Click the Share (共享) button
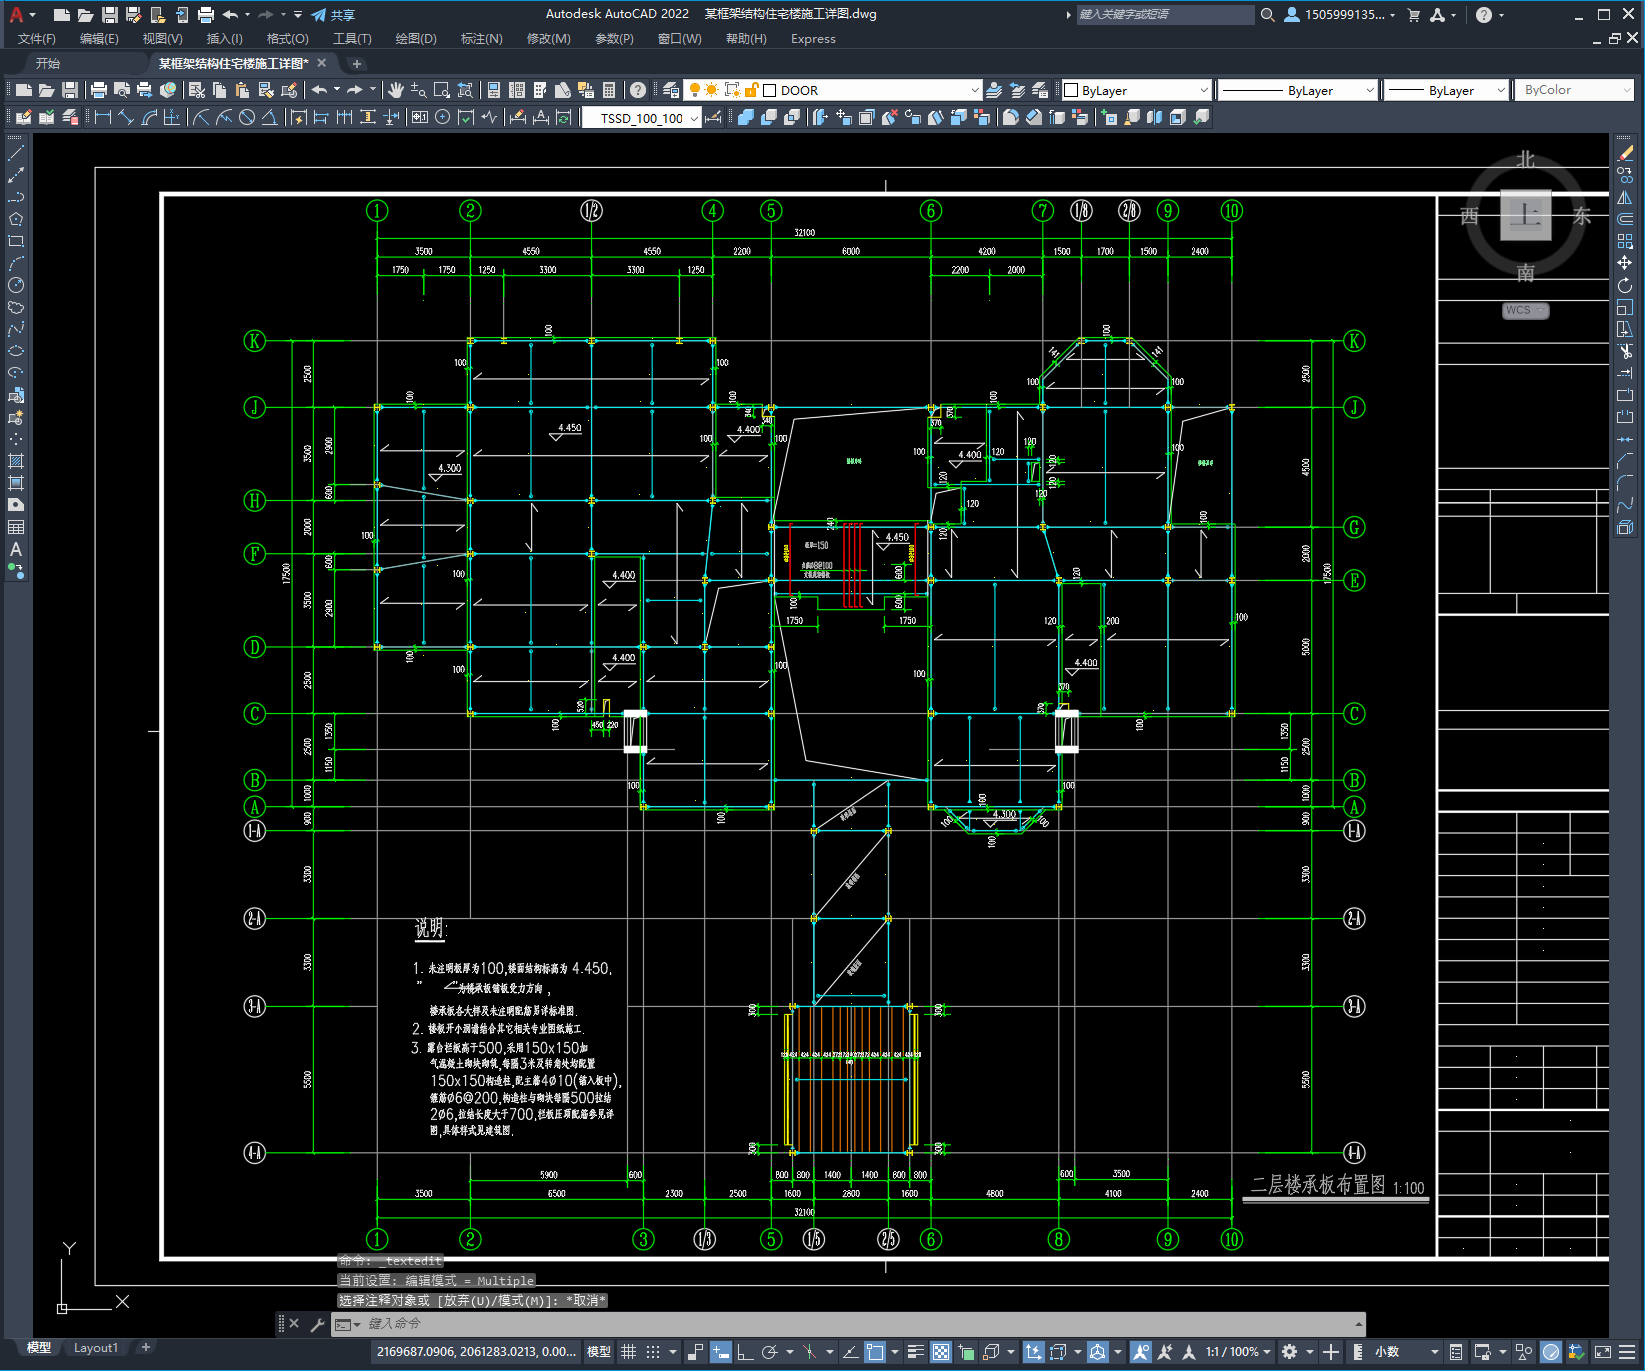Image resolution: width=1645 pixels, height=1371 pixels. (x=333, y=15)
